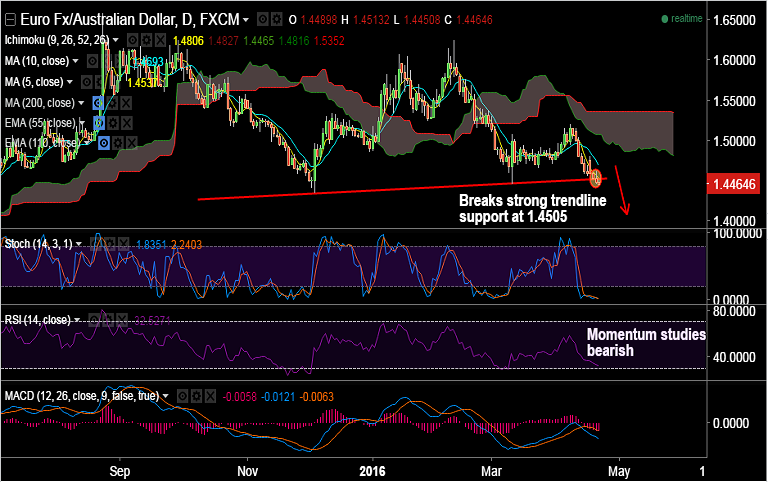The image size is (768, 484).
Task: Click the current price label 1.44646
Action: pos(733,185)
